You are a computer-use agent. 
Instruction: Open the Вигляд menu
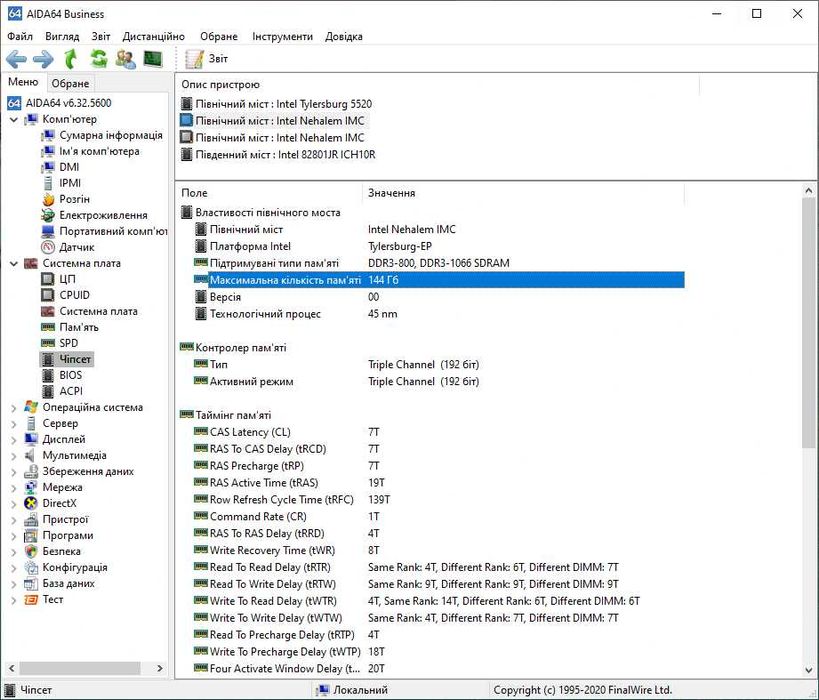click(62, 37)
